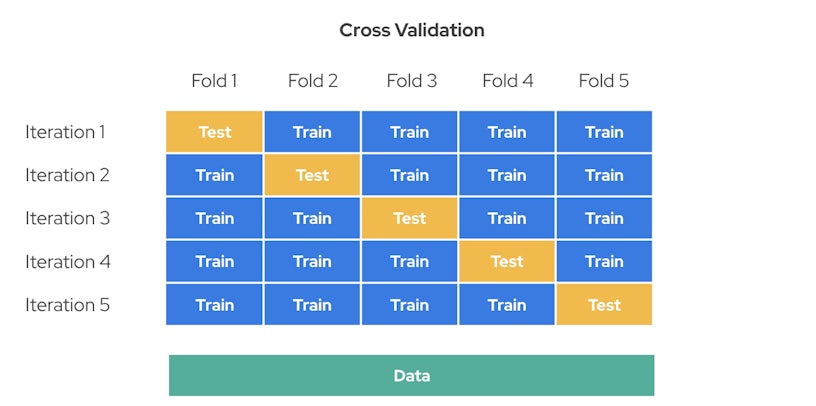Click the yellow Test cell in Iteration 3
The height and width of the screenshot is (406, 816).
[x=409, y=218]
